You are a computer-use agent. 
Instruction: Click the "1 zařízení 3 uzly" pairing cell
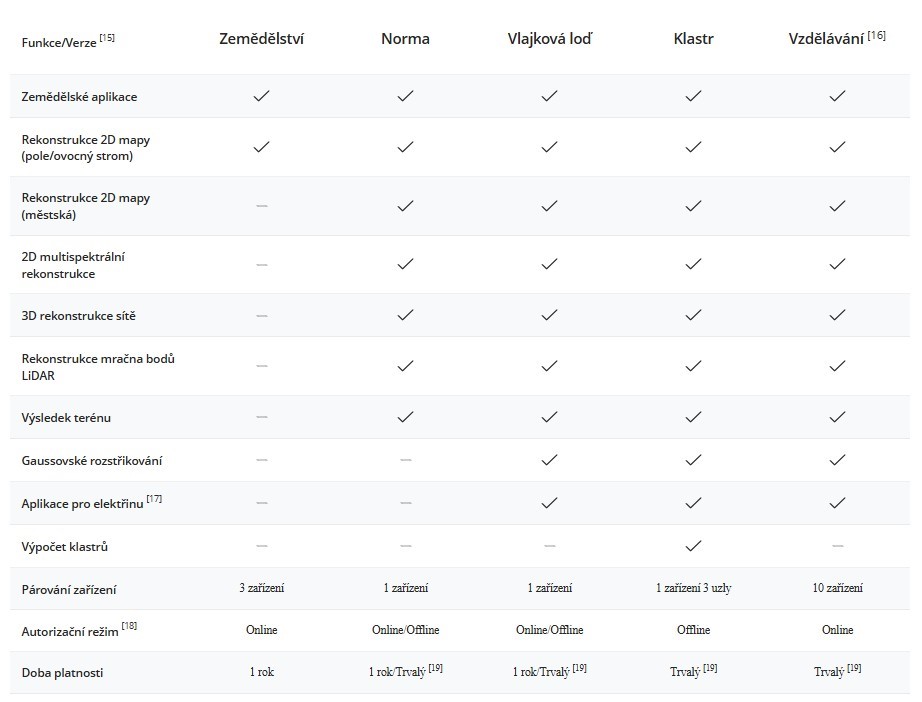coord(693,588)
